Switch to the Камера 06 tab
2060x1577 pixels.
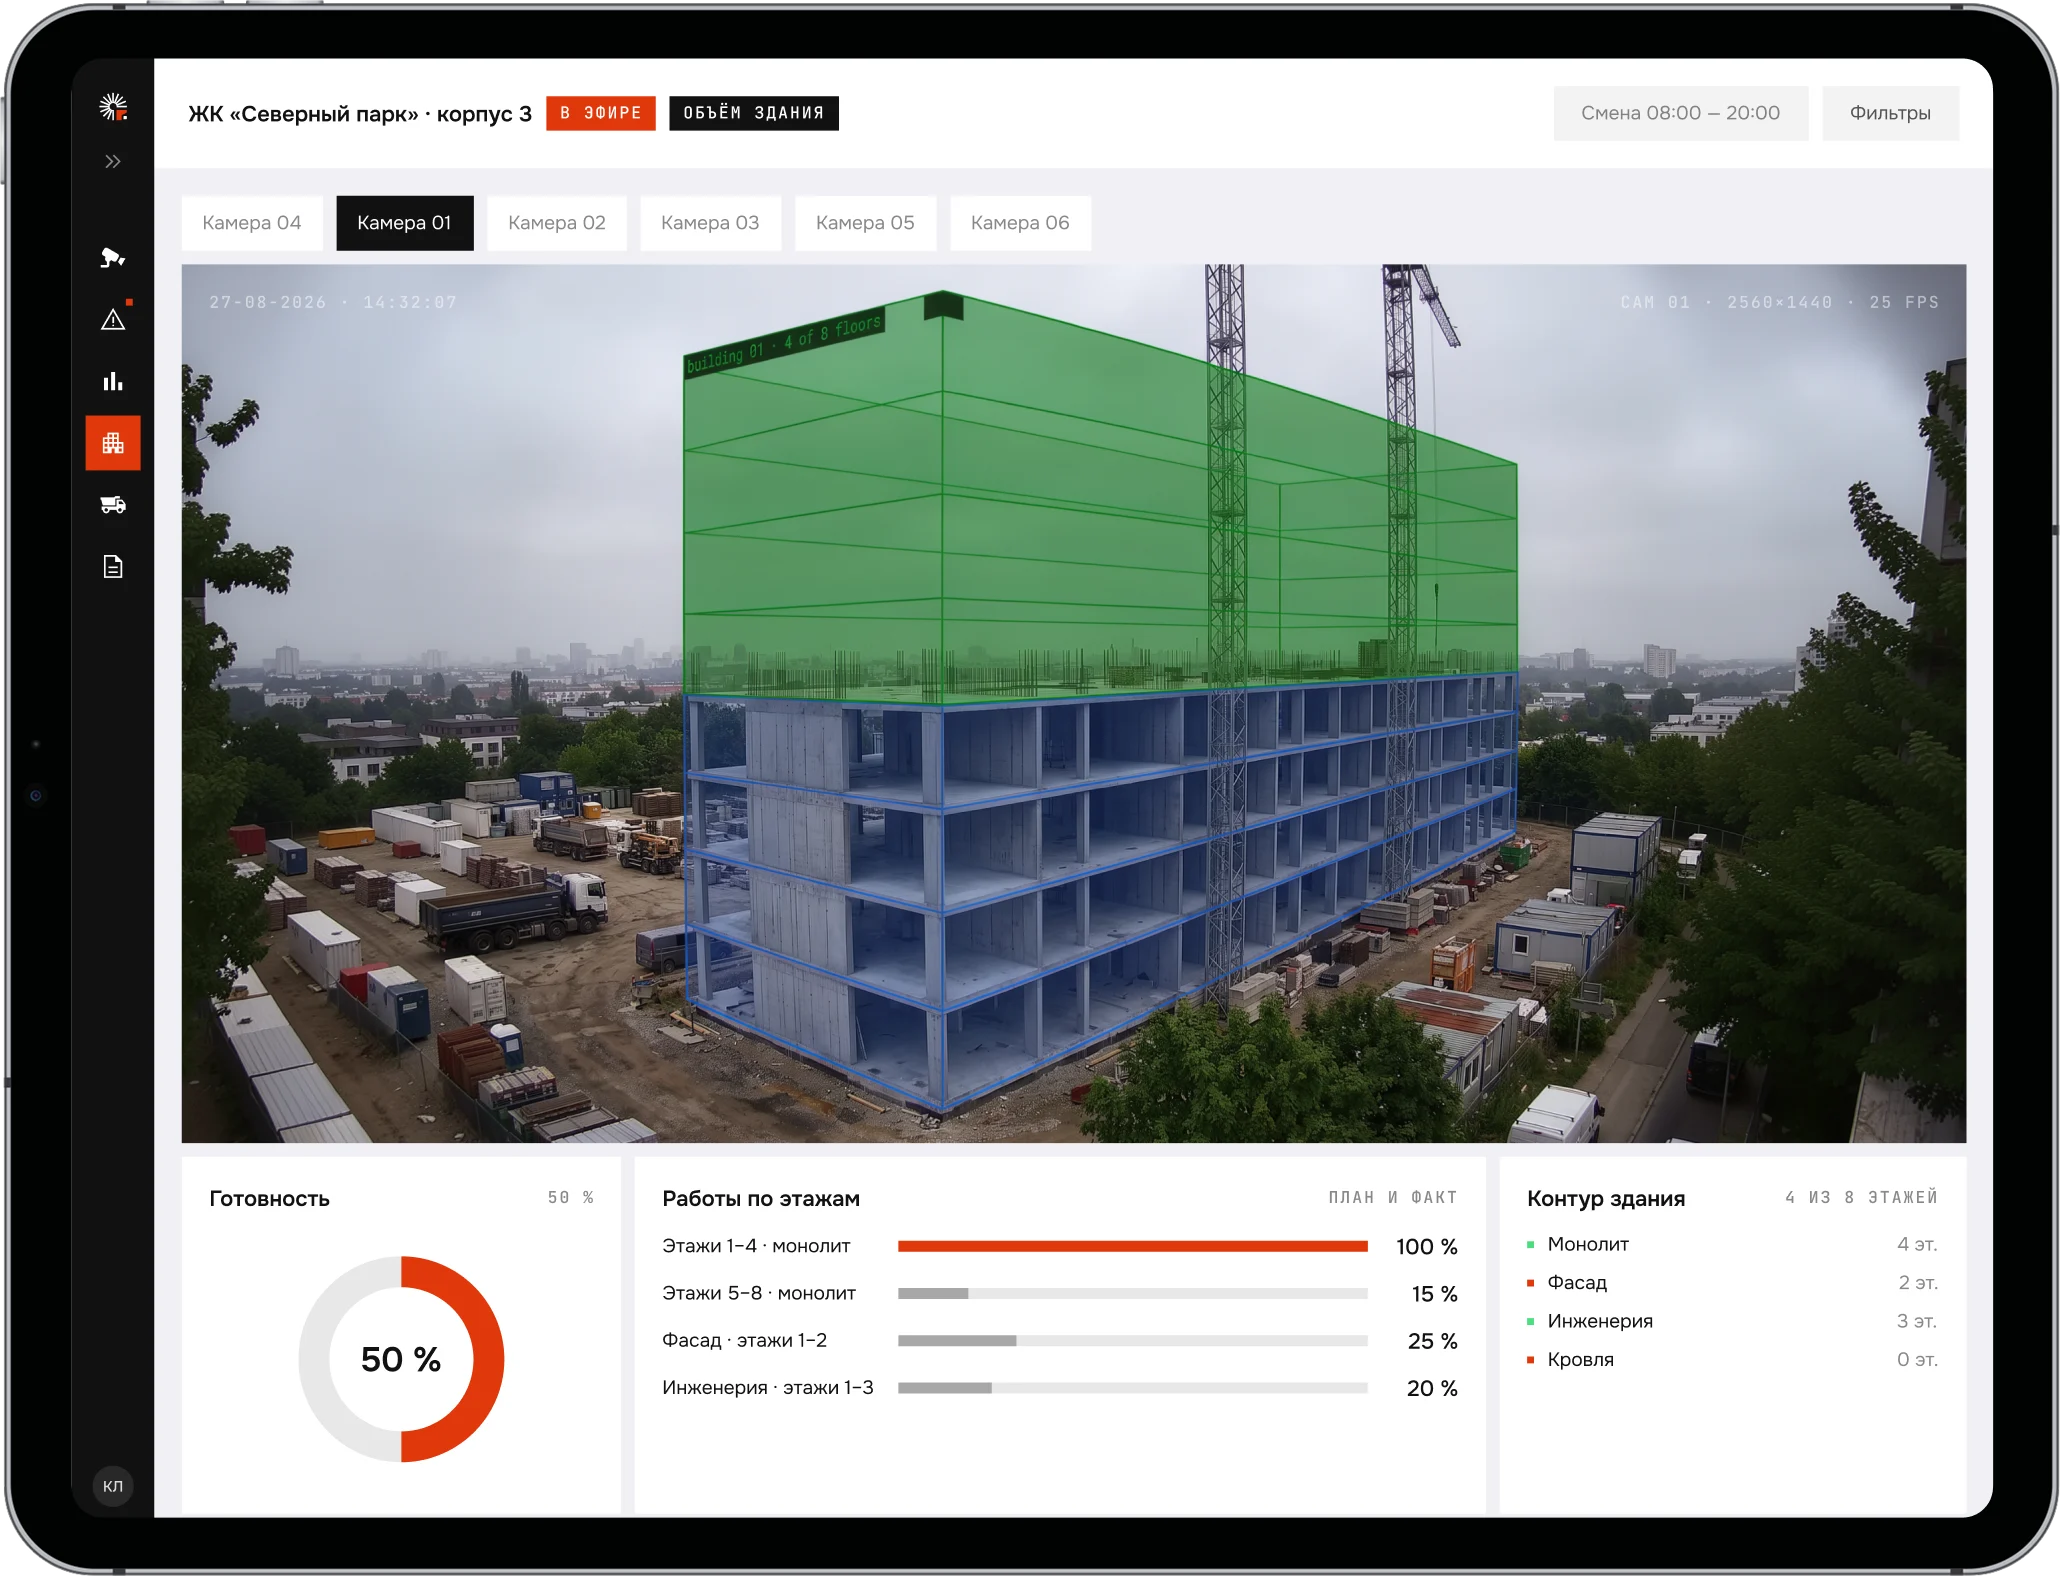click(x=1020, y=223)
